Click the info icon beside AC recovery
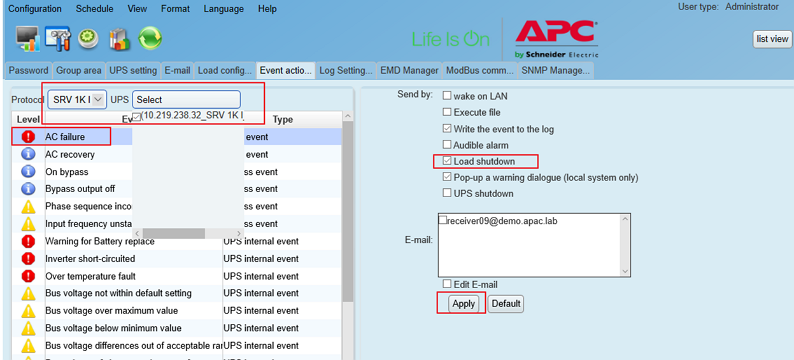794x360 pixels. pyautogui.click(x=29, y=154)
